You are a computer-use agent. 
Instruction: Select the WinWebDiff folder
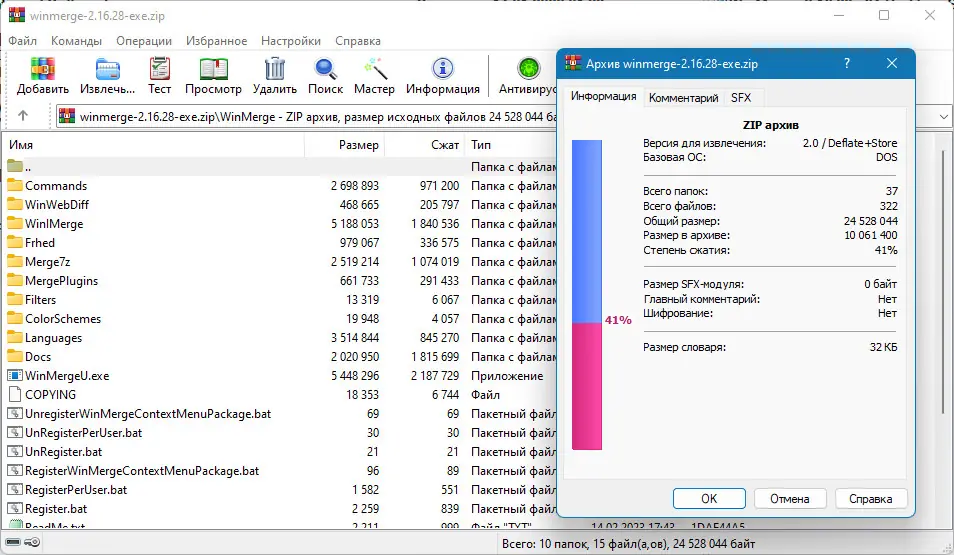coord(57,204)
